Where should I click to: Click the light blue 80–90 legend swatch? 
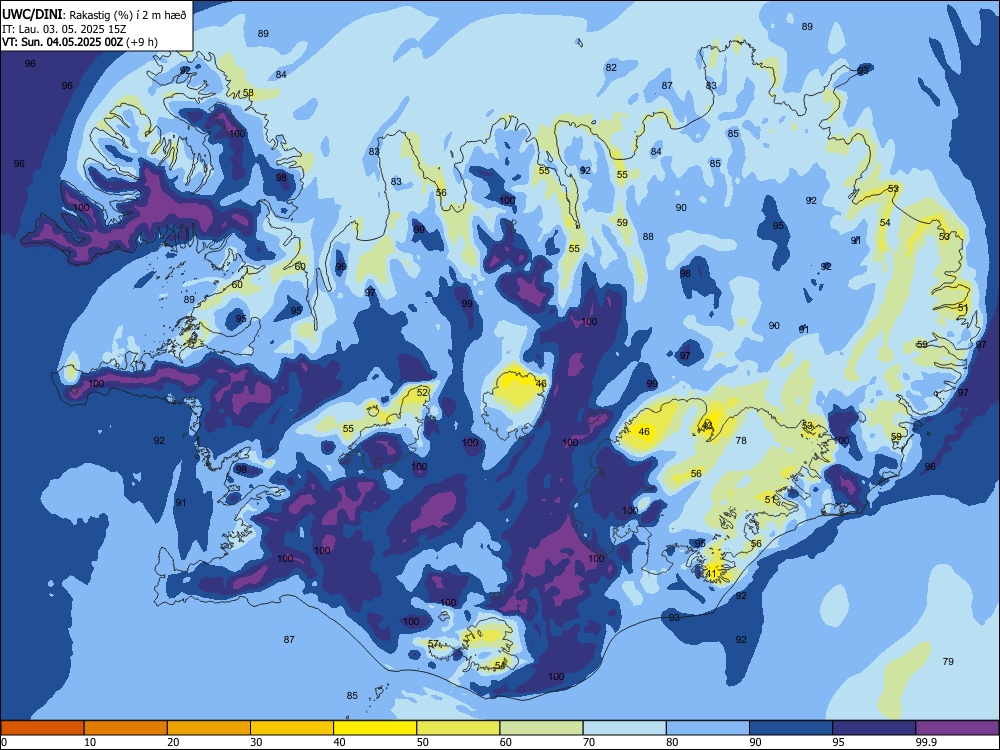708,728
